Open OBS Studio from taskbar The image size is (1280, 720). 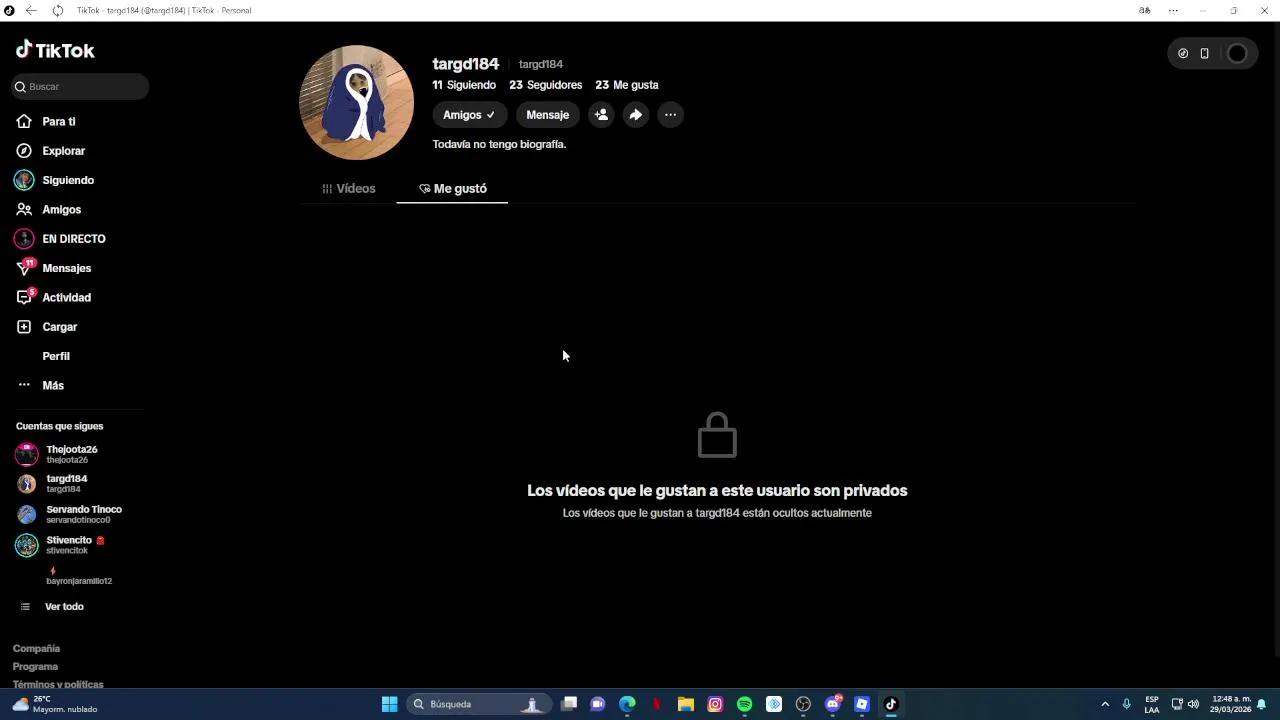pos(803,704)
